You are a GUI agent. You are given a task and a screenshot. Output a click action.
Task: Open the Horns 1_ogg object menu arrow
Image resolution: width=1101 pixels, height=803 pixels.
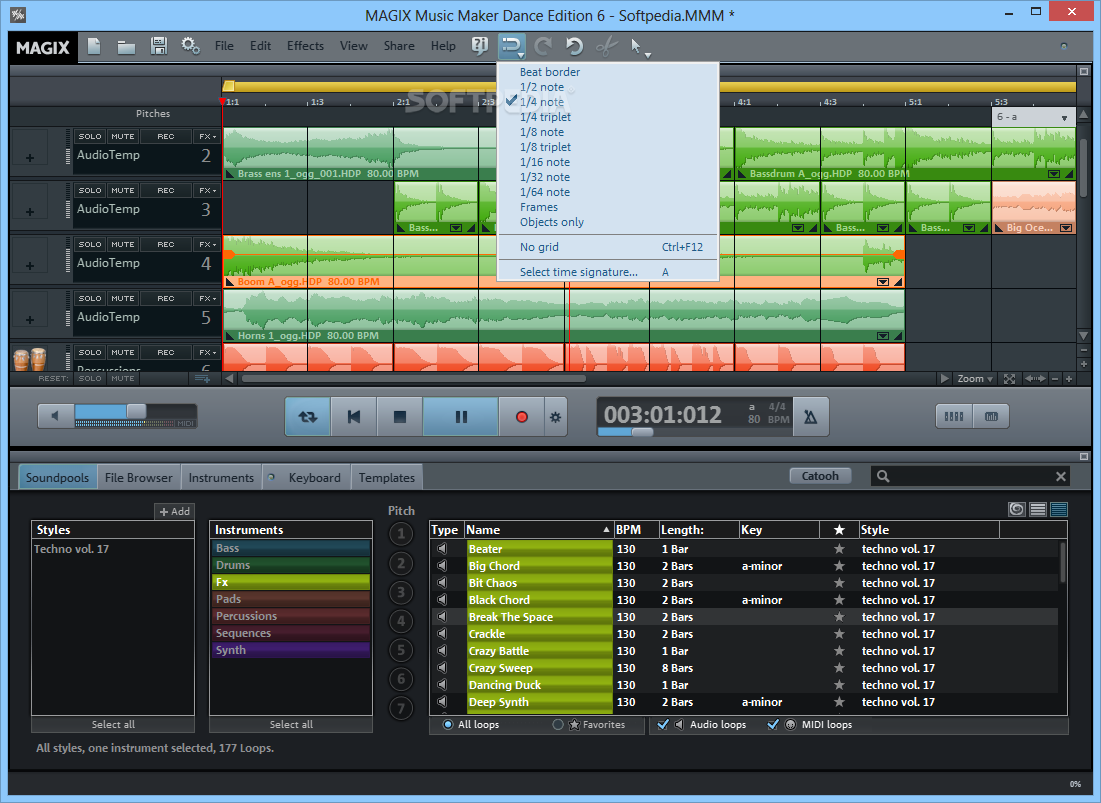[883, 336]
